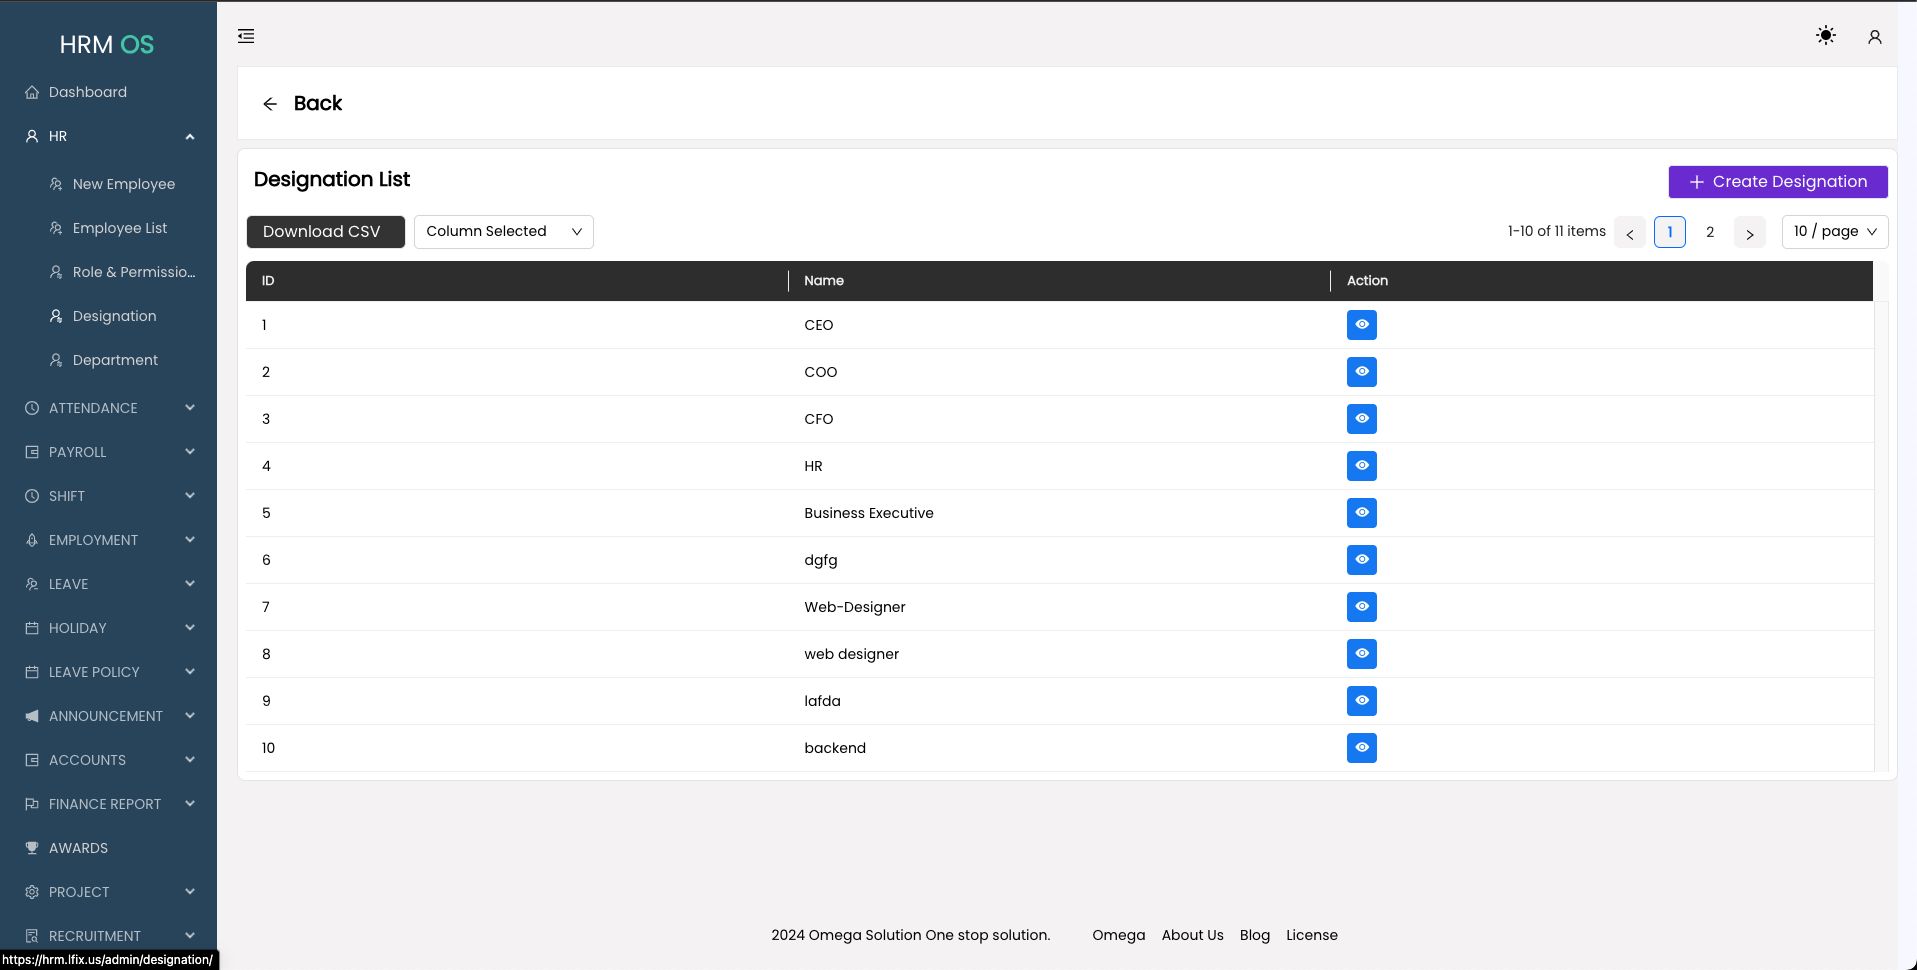Open the Blog footer link
Viewport: 1917px width, 970px height.
point(1255,935)
